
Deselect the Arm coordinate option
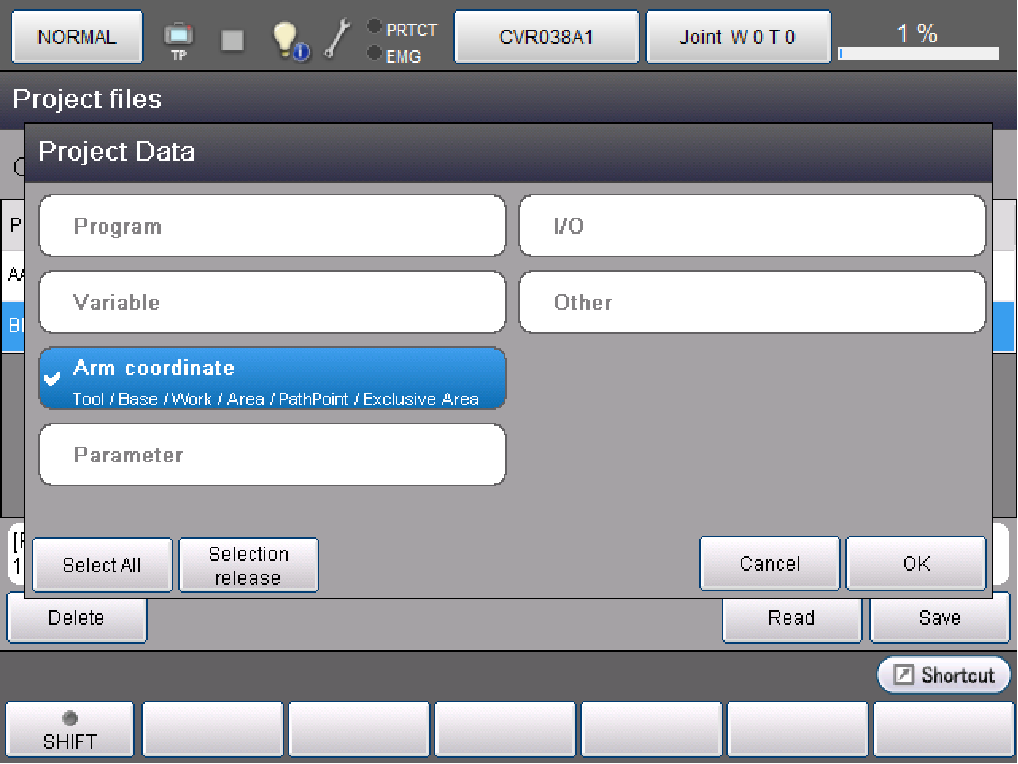tap(272, 379)
